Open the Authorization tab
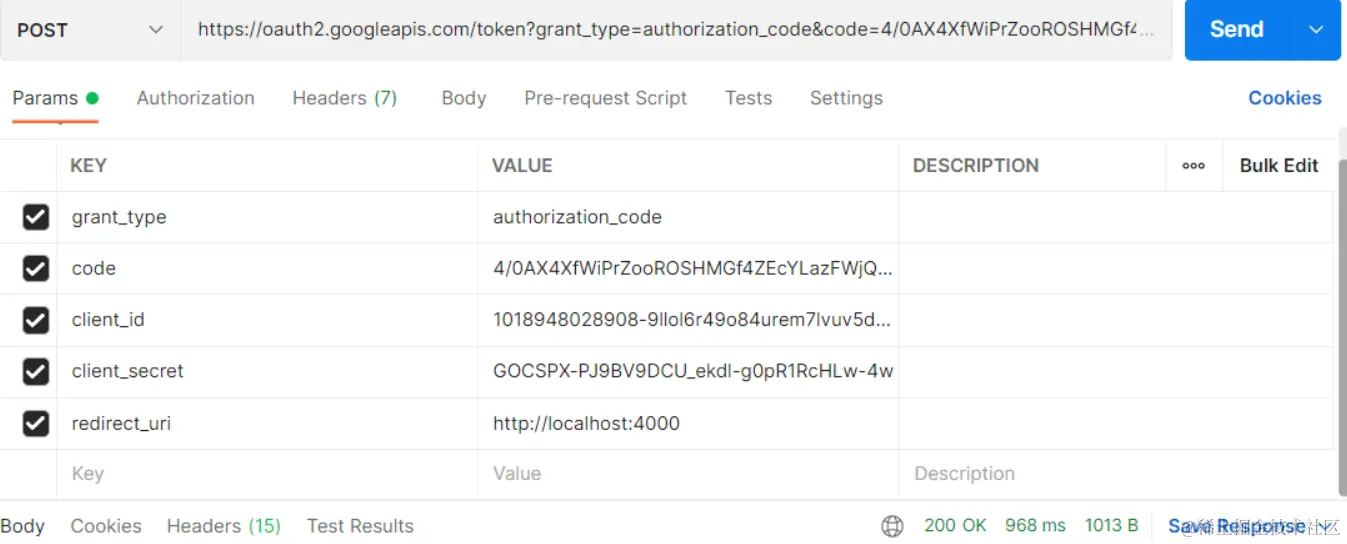Viewport: 1347px width, 544px height. click(196, 98)
